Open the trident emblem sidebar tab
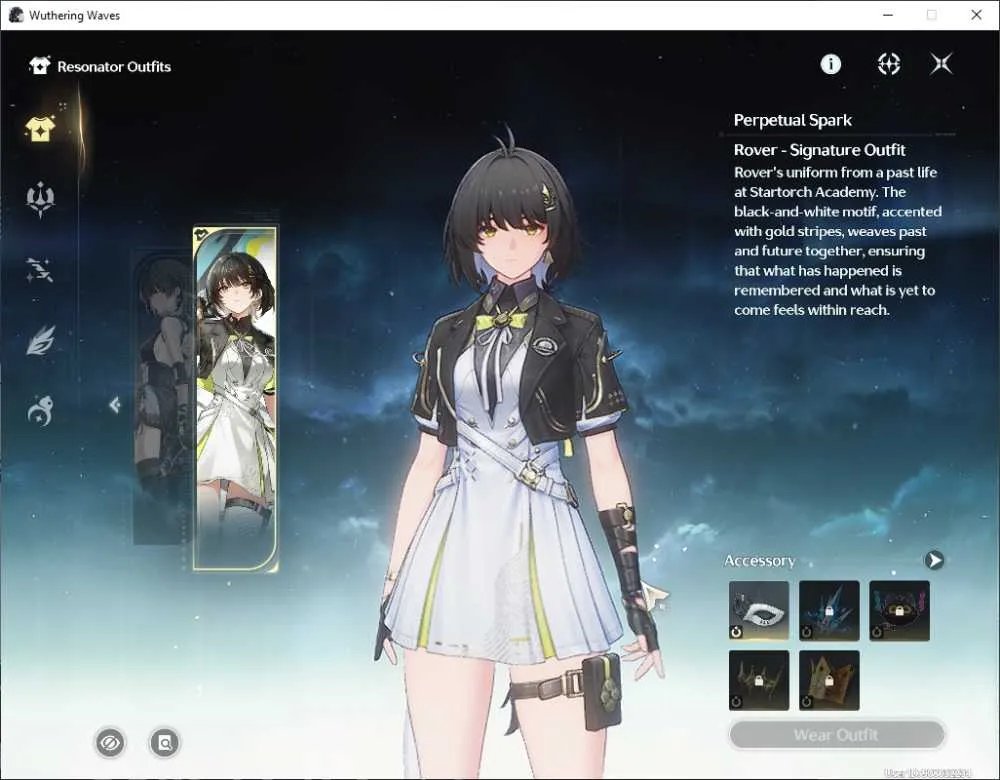Viewport: 1000px width, 780px height. pos(40,199)
